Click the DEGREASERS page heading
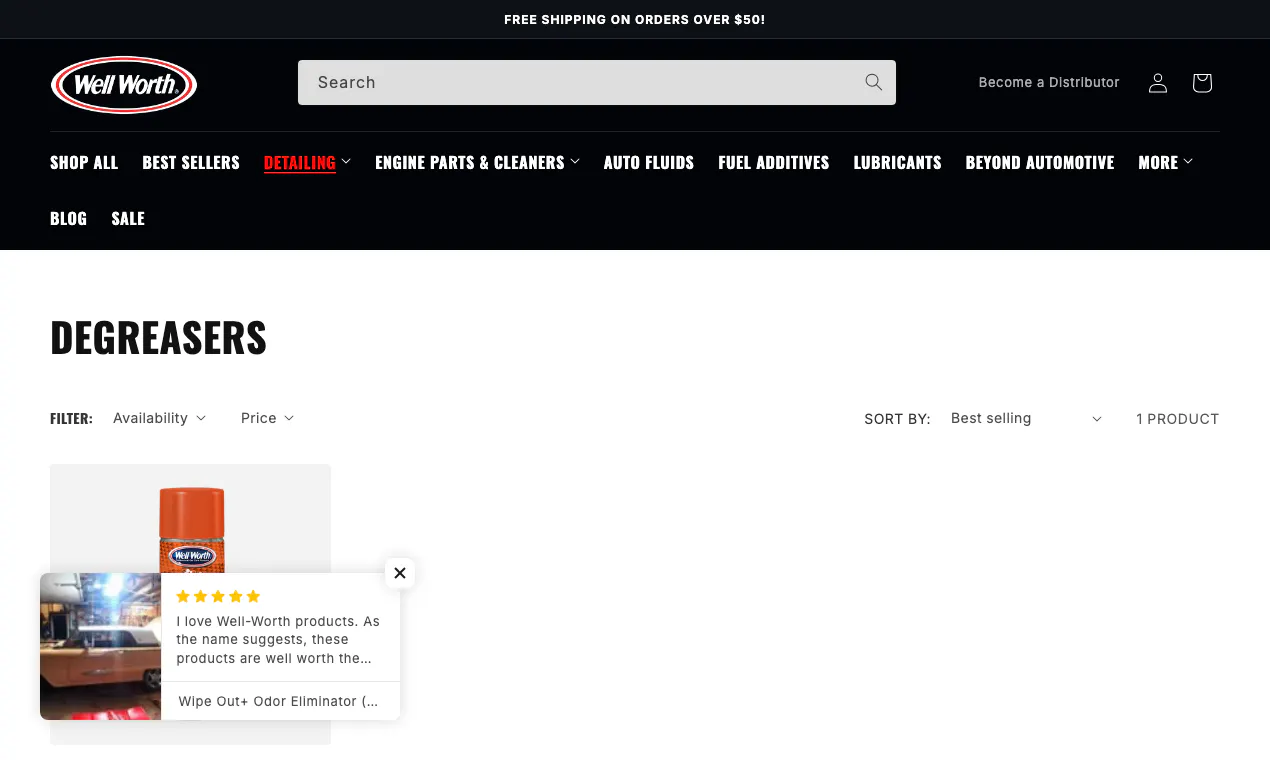1270x760 pixels. [158, 337]
